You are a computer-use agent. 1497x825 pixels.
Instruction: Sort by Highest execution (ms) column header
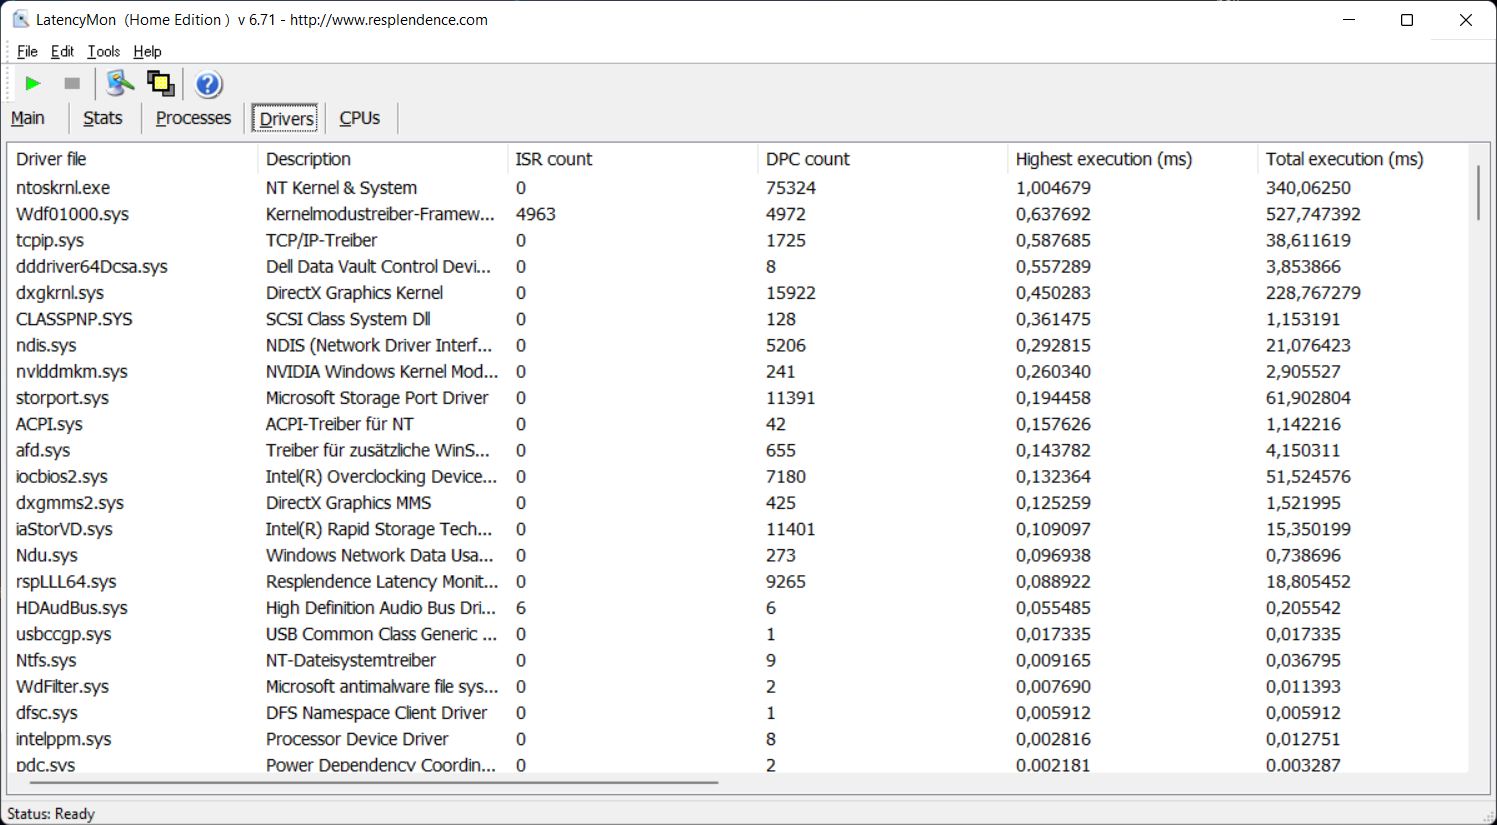1103,159
